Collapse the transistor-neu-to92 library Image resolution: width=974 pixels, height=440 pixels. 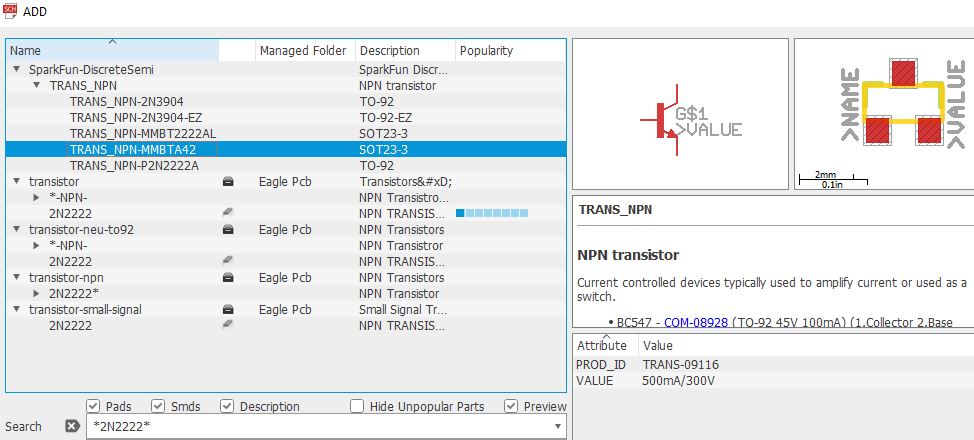pyautogui.click(x=17, y=229)
